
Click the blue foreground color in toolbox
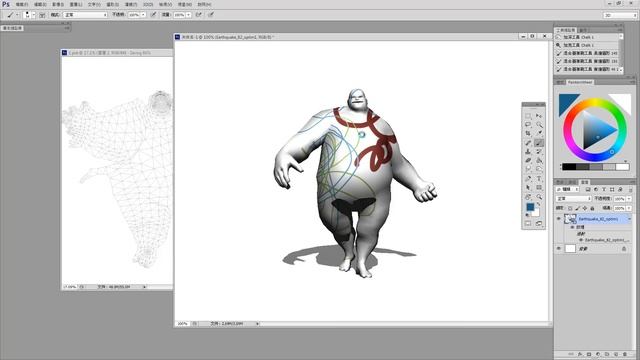(x=530, y=207)
